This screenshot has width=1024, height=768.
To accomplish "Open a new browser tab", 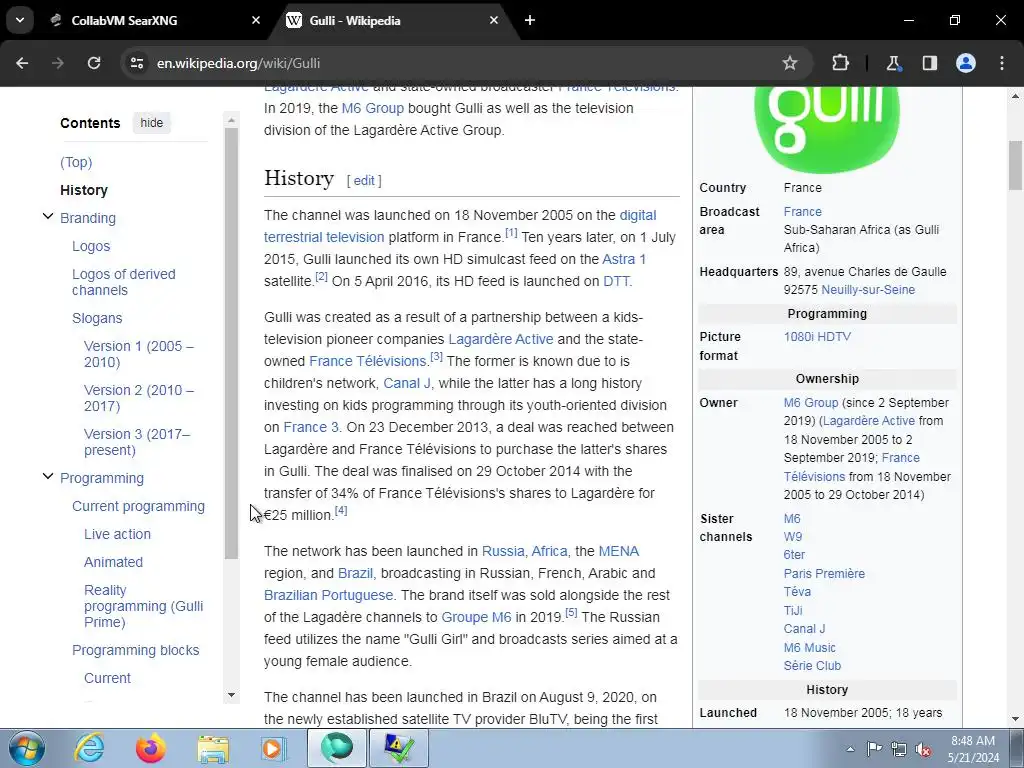I will tap(530, 20).
